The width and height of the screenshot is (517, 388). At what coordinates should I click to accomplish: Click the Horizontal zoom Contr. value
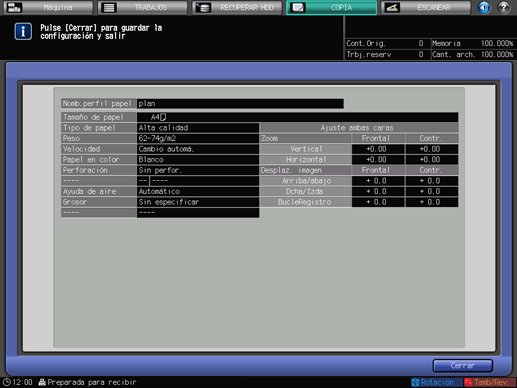(432, 160)
